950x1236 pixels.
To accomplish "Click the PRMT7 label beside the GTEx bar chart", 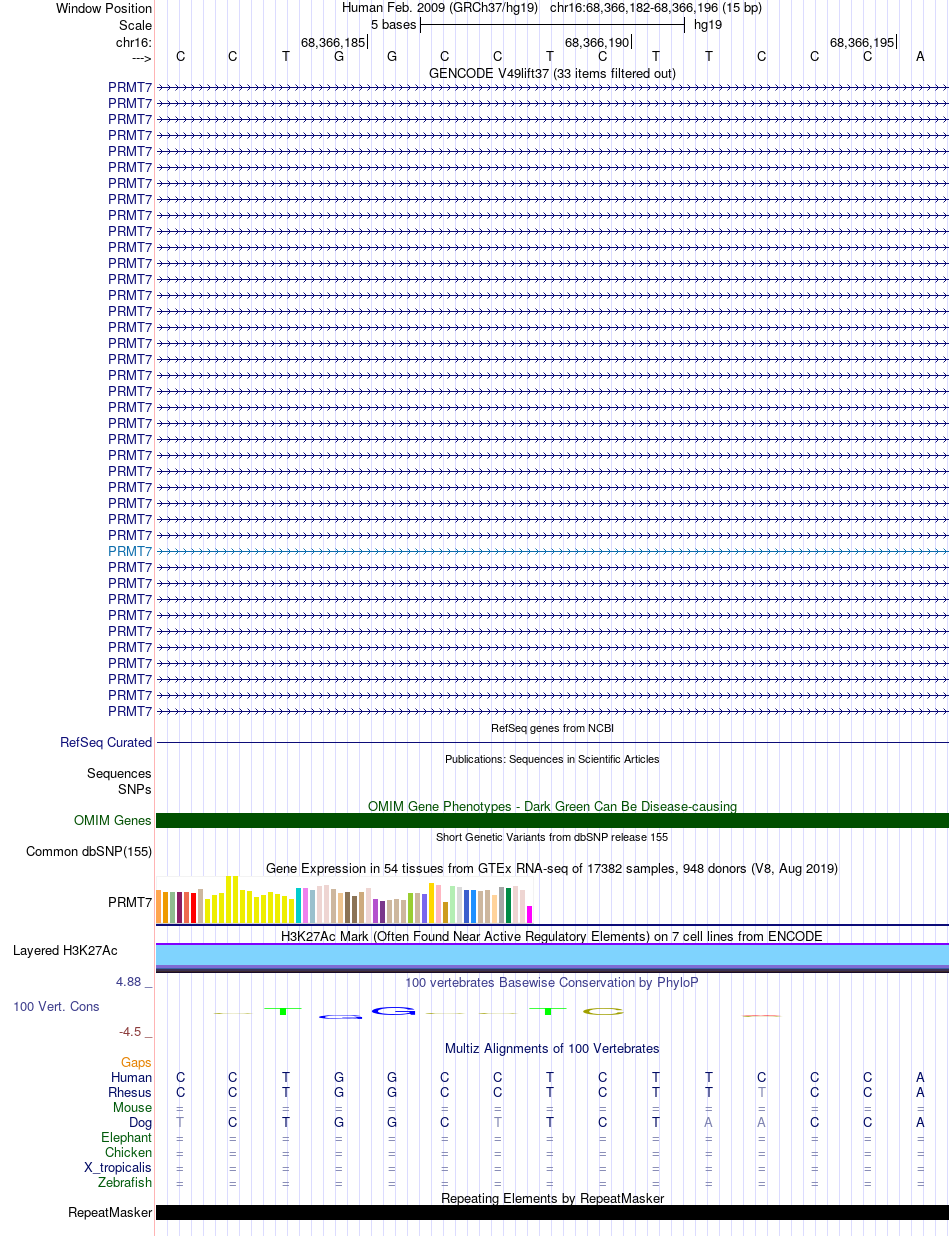I will click(130, 902).
